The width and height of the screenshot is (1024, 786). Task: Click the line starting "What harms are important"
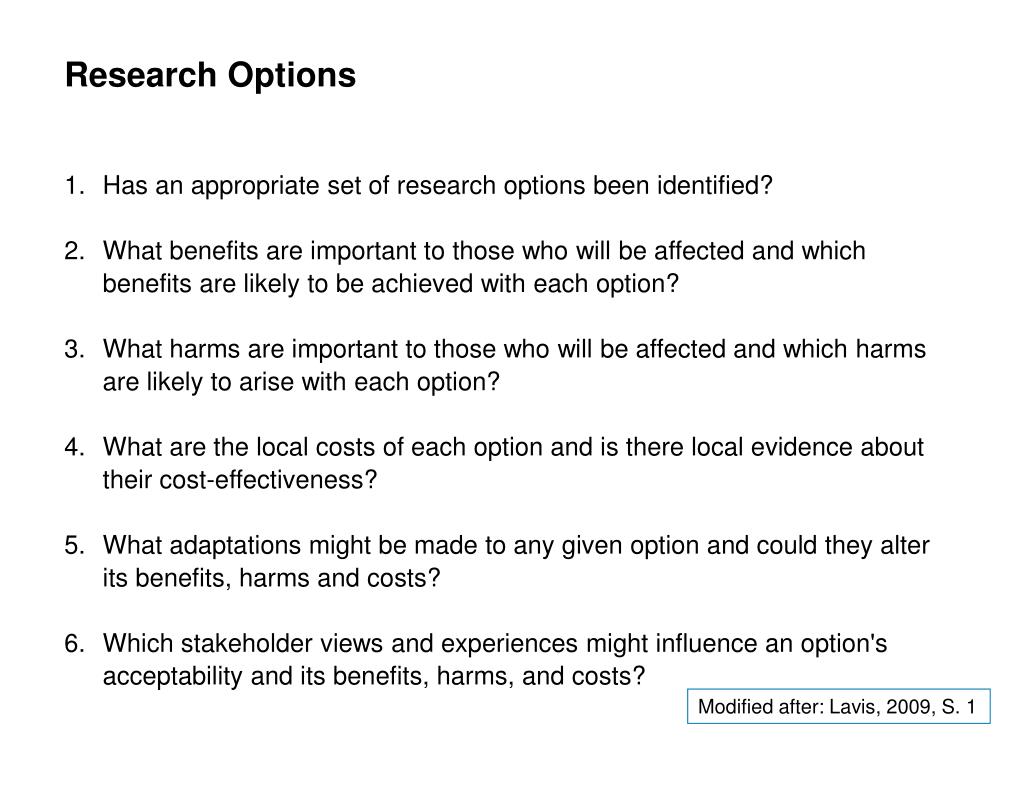(x=514, y=349)
